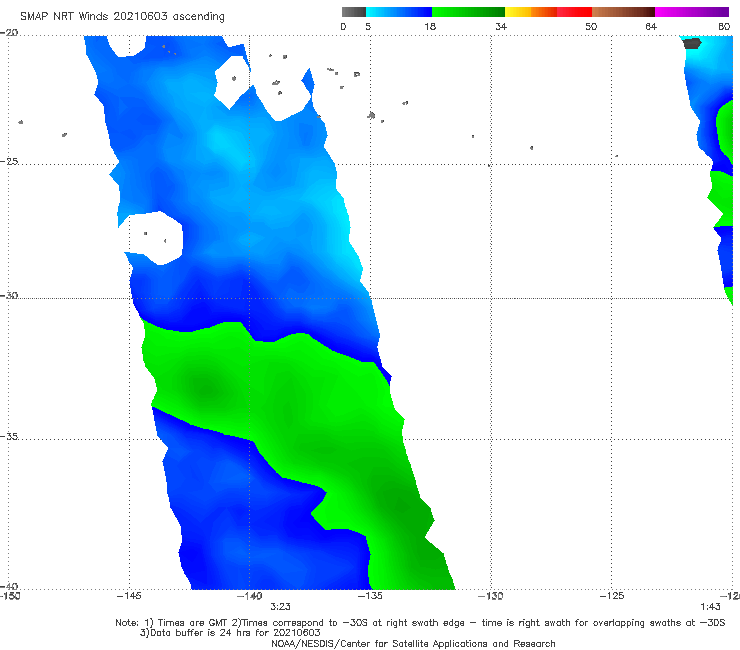Screen dimensions: 740x650
Task: Click the note line starting 'Note: 1) Times are GMT'
Action: click(420, 623)
